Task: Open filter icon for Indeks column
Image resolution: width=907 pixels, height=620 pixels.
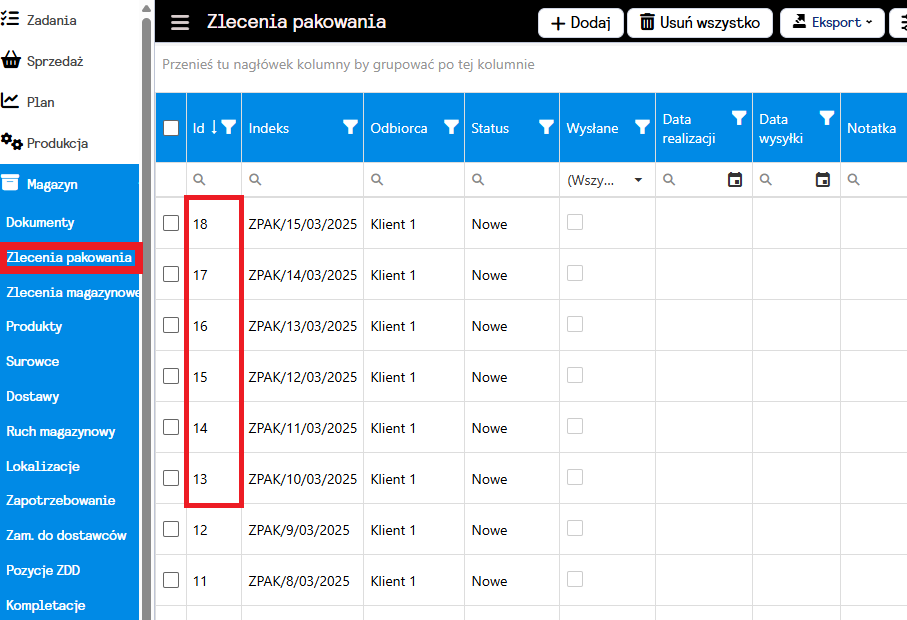Action: click(x=350, y=127)
